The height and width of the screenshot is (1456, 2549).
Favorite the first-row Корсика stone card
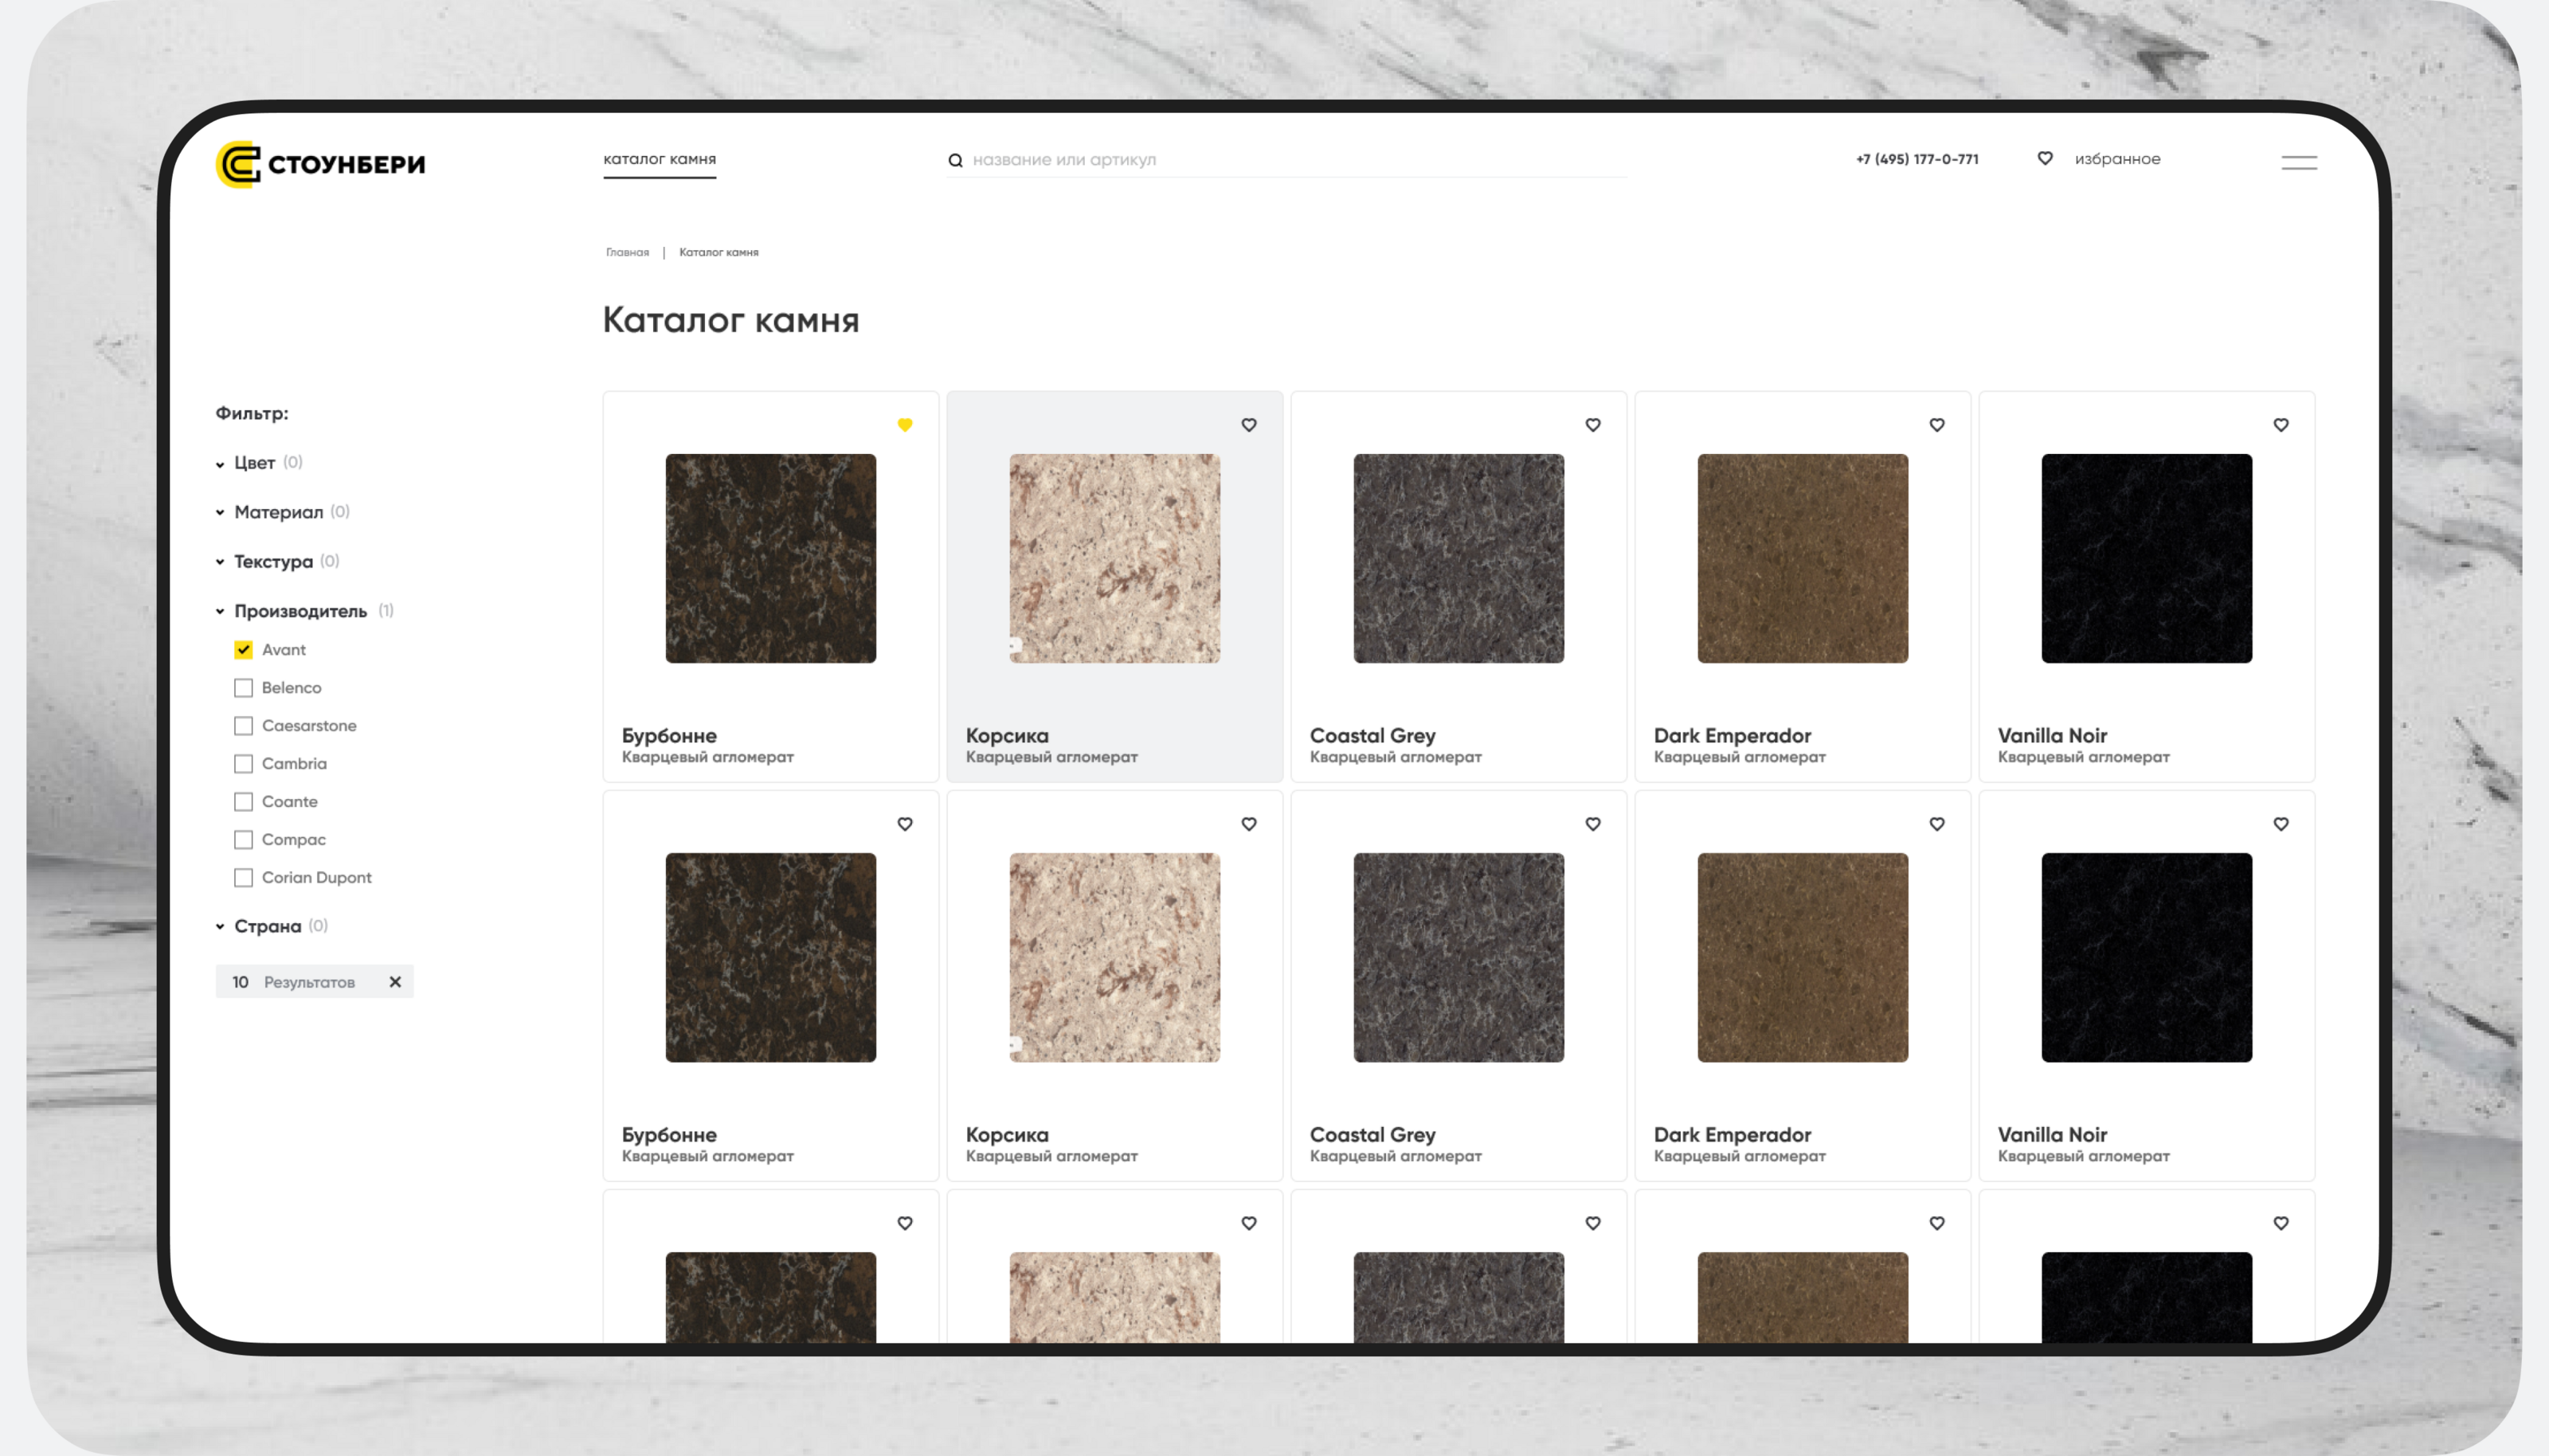1248,425
